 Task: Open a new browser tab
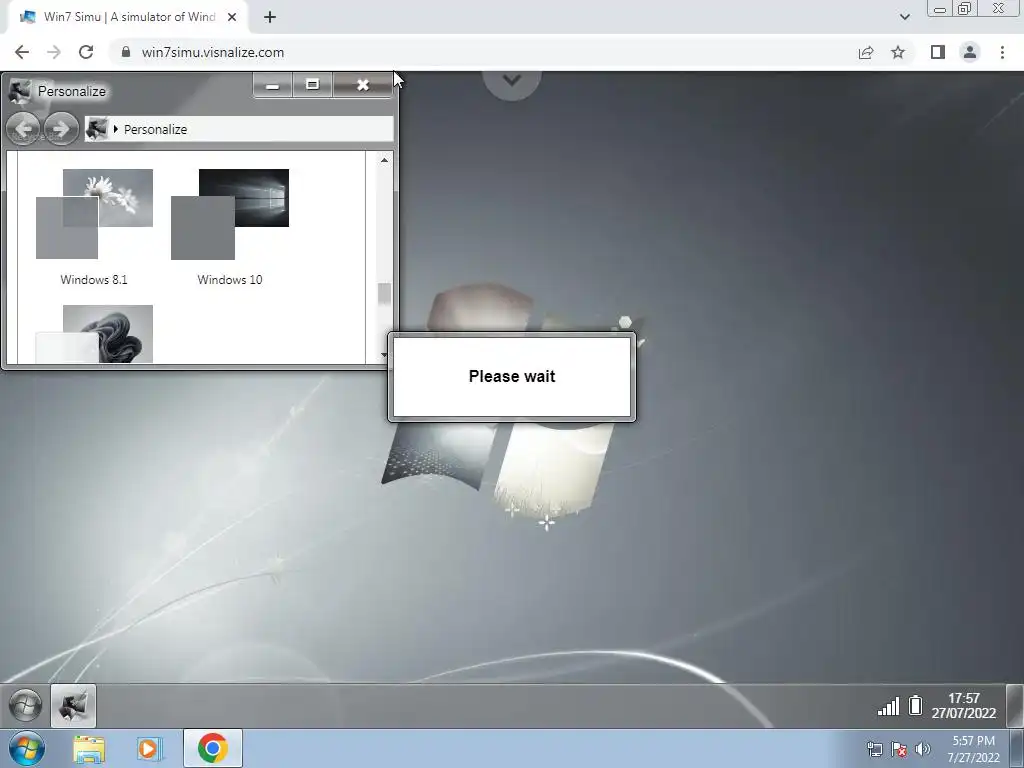pyautogui.click(x=270, y=18)
